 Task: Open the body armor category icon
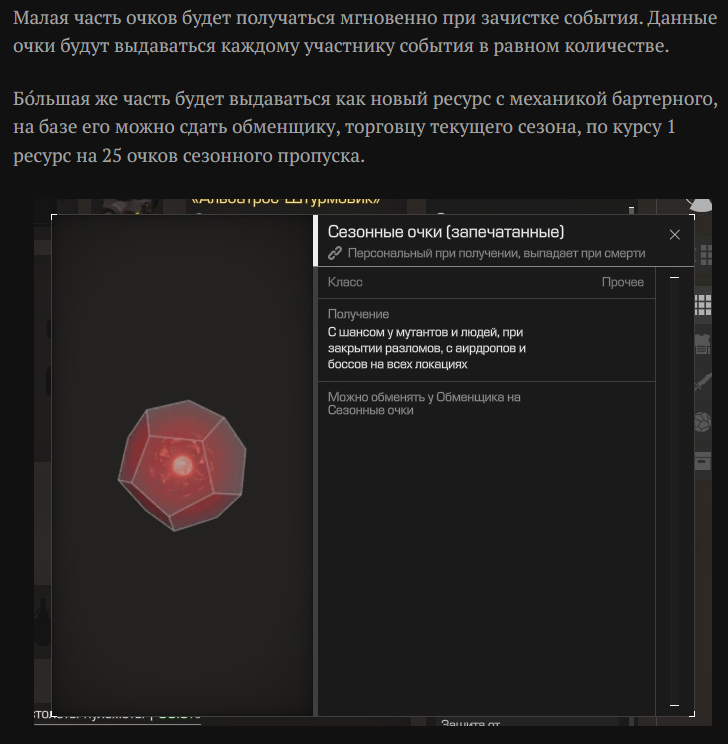point(703,344)
